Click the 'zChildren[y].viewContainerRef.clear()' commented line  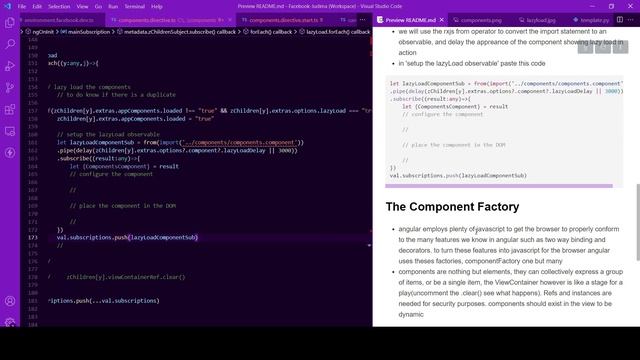coord(126,277)
